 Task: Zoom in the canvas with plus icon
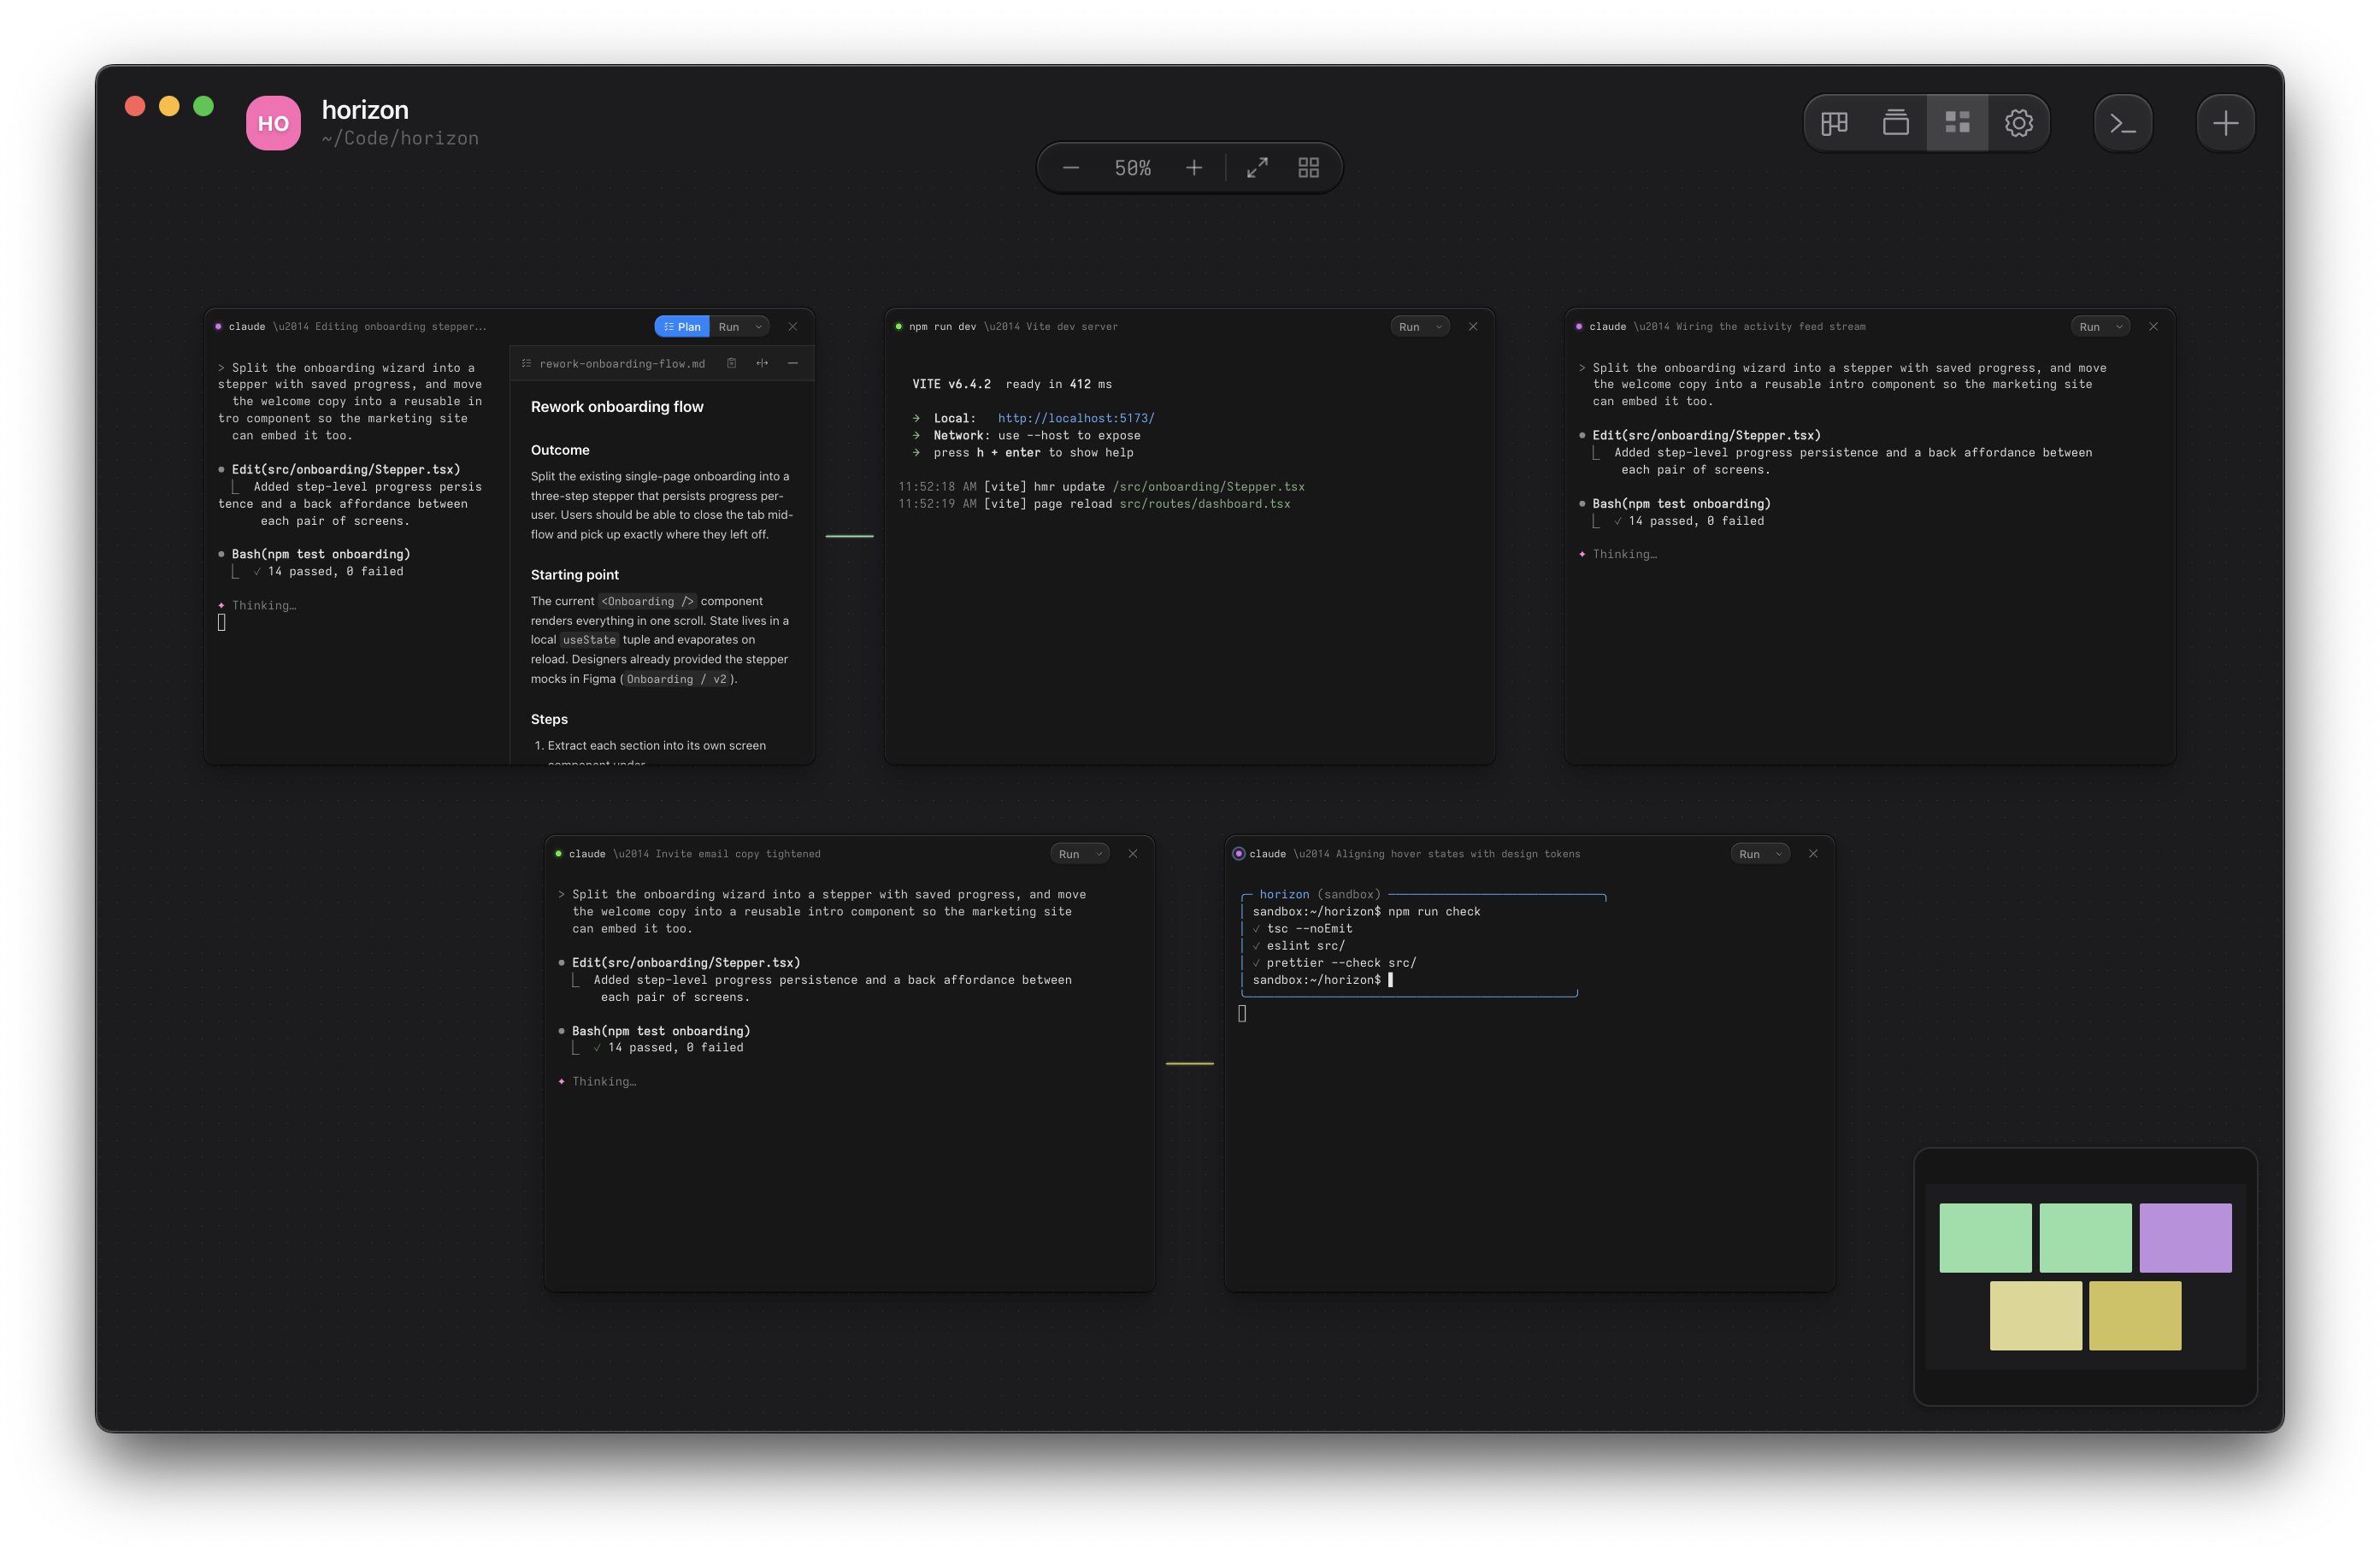click(1194, 168)
